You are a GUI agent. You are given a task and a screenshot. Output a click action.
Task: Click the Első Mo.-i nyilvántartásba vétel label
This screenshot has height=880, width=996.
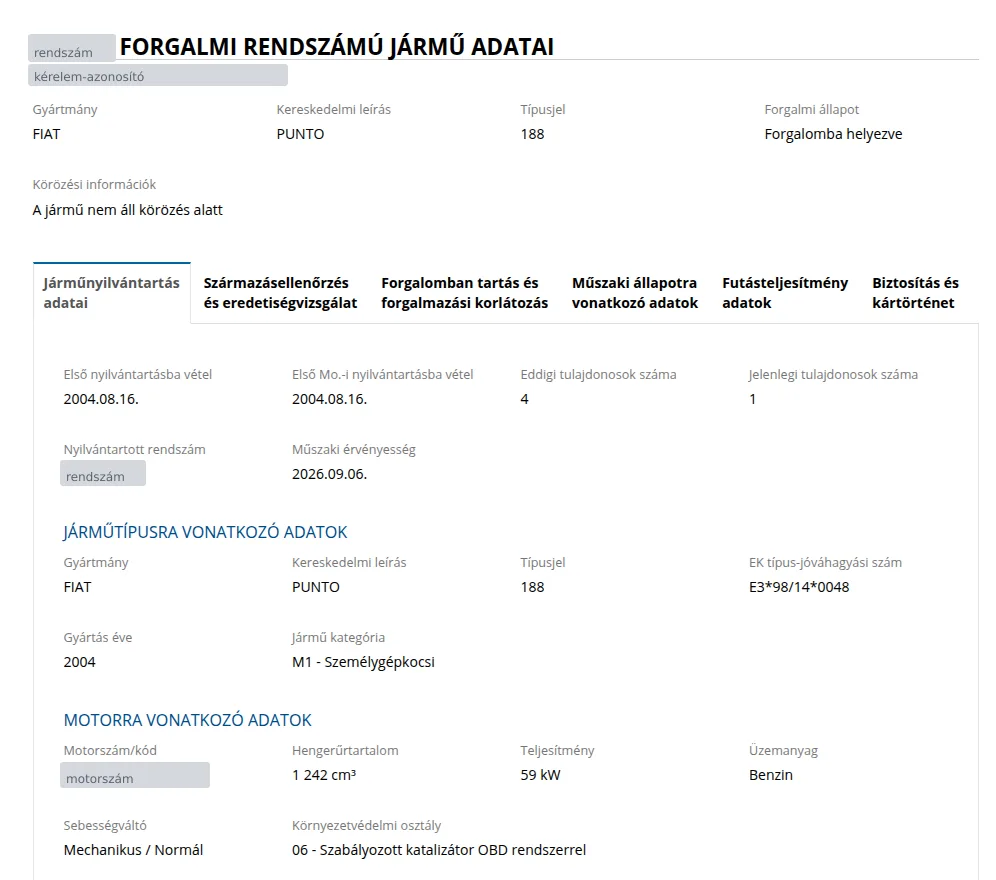coord(382,374)
